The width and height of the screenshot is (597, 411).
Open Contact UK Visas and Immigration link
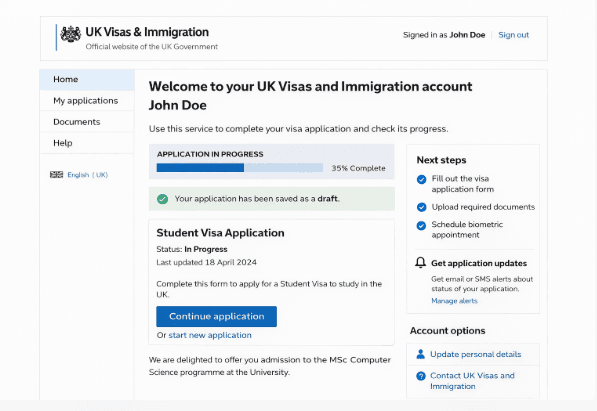[x=472, y=381]
